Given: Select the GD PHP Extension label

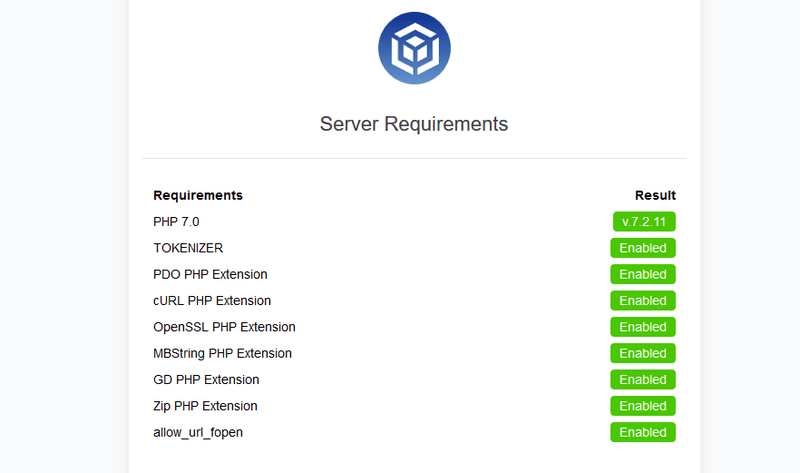Looking at the screenshot, I should pyautogui.click(x=206, y=380).
